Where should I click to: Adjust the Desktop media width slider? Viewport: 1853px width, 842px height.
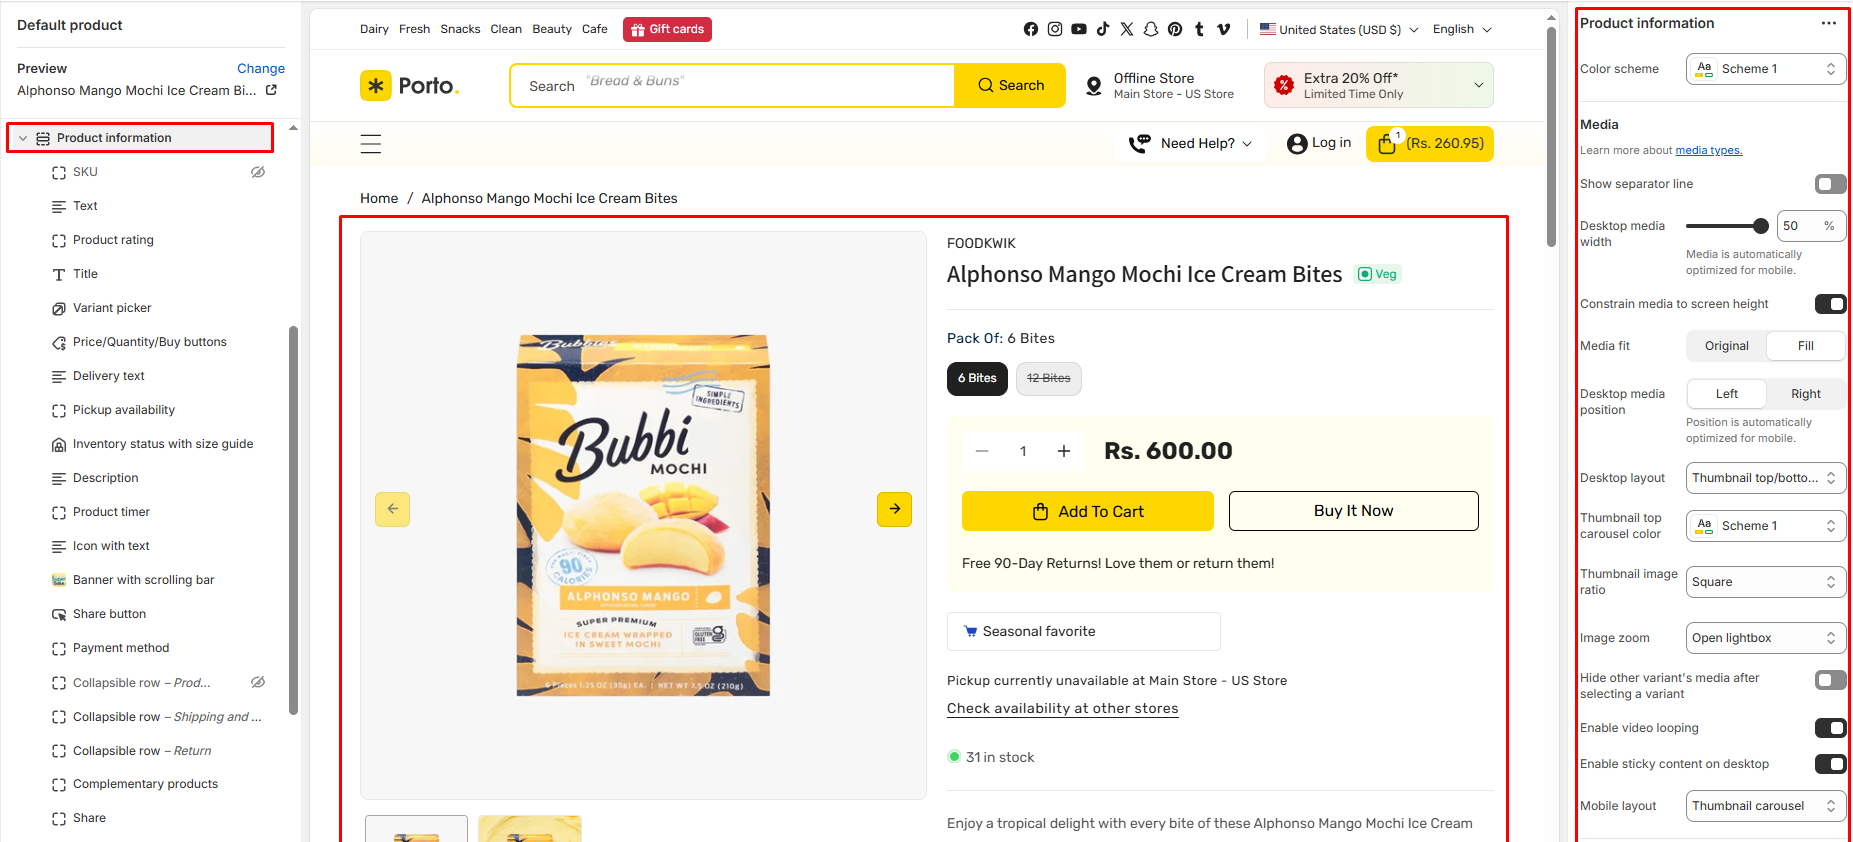pyautogui.click(x=1760, y=226)
